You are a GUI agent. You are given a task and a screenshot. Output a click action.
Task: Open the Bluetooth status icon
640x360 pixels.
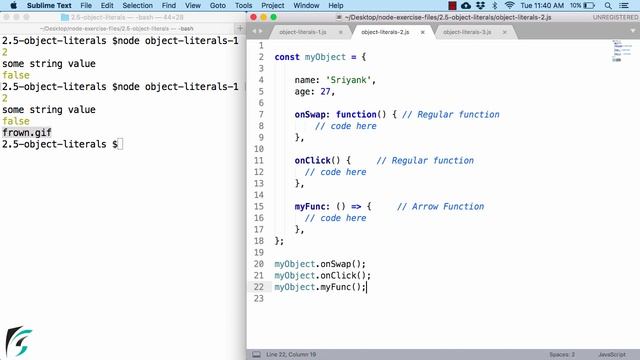pyautogui.click(x=495, y=5)
